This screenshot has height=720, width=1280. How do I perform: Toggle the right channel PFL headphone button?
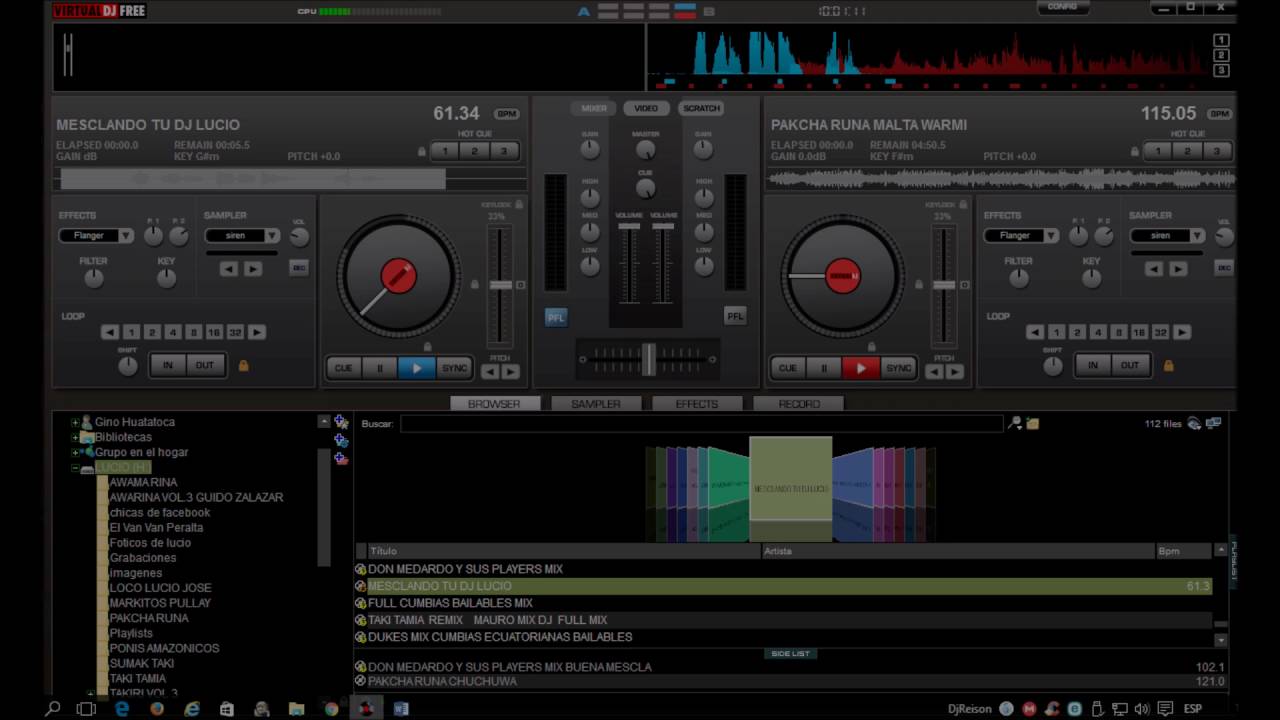tap(735, 316)
